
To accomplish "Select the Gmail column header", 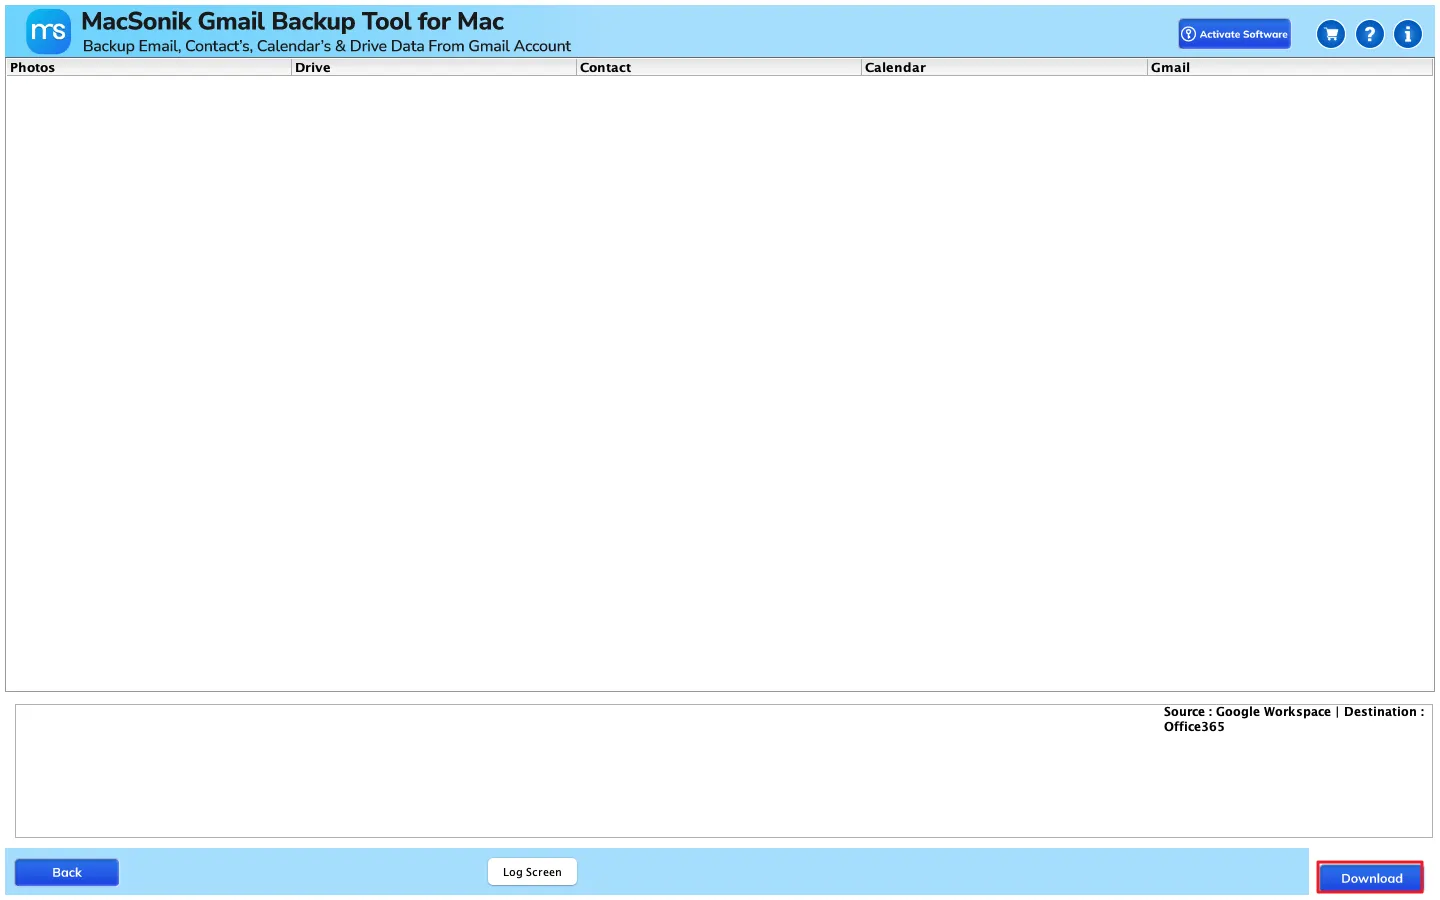I will 1290,67.
